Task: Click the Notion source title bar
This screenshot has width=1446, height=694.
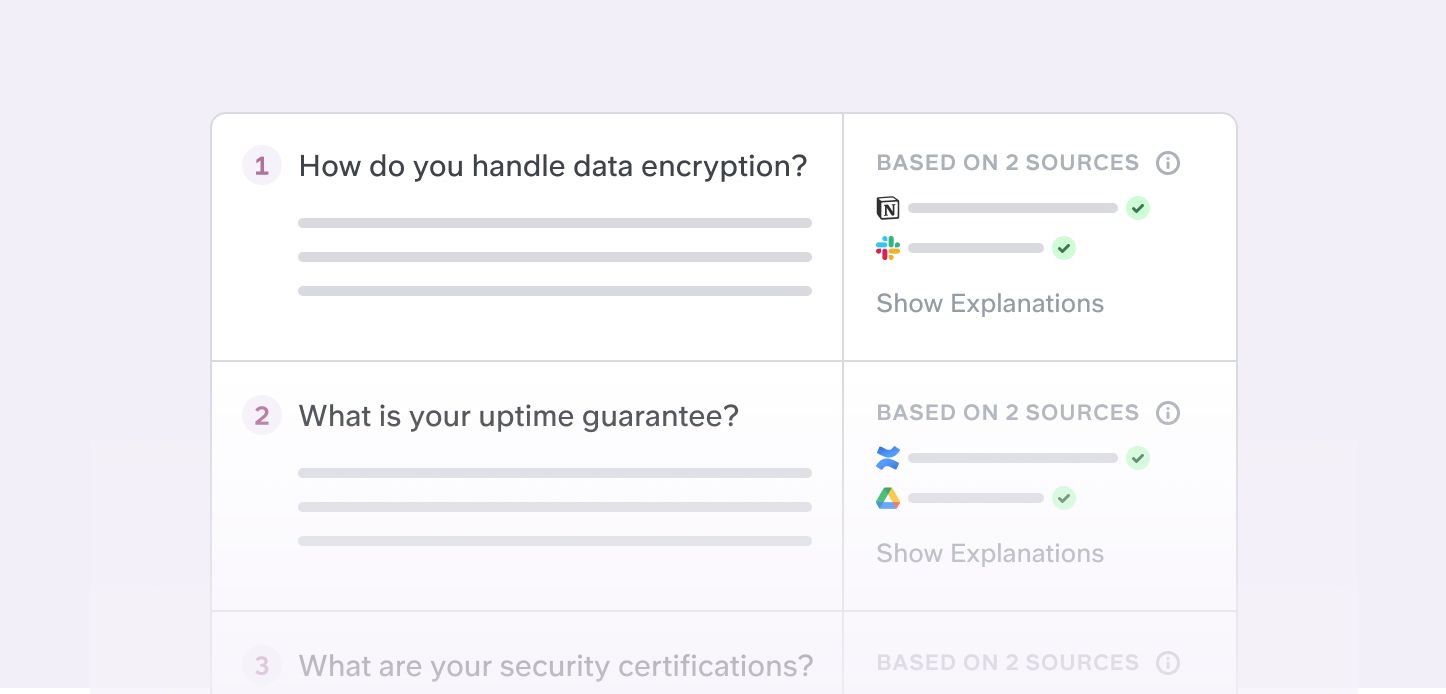Action: click(1013, 208)
